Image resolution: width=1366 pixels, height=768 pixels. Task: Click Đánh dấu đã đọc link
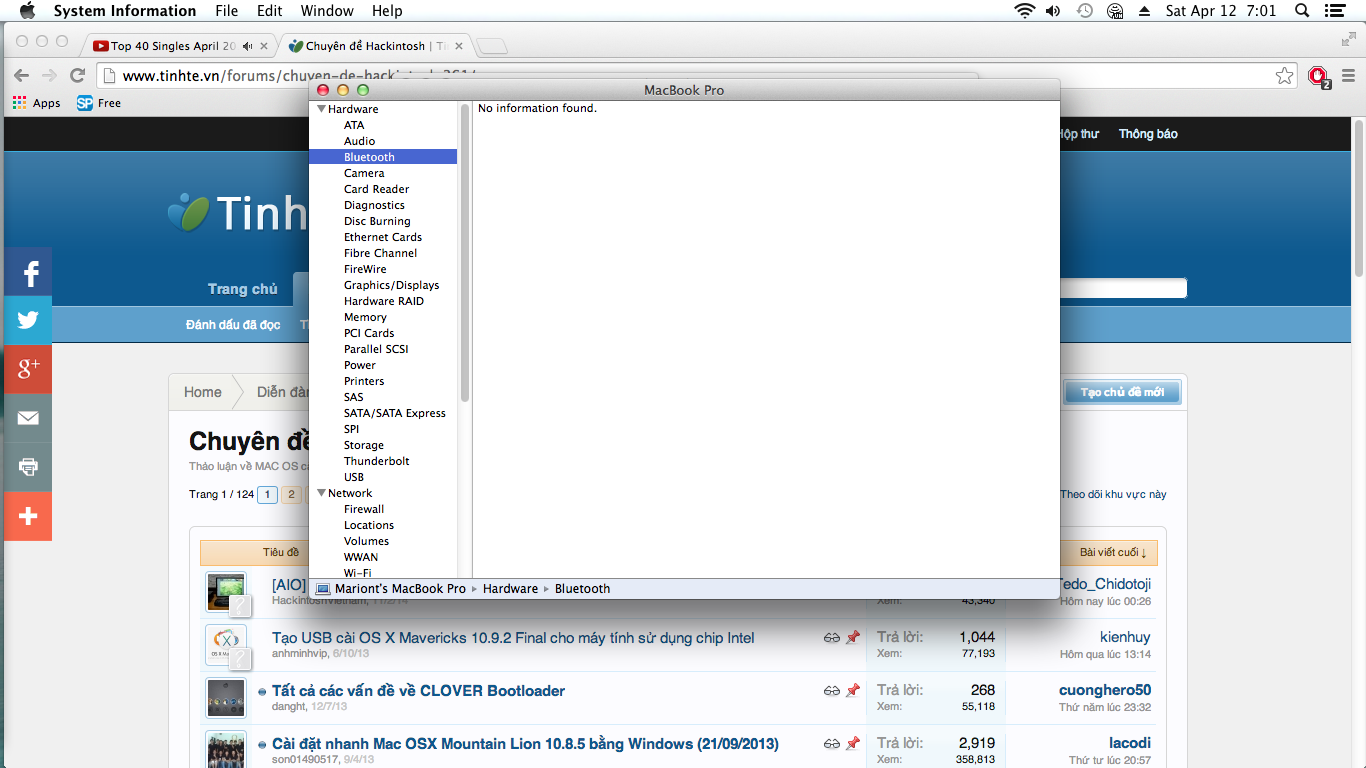point(233,325)
